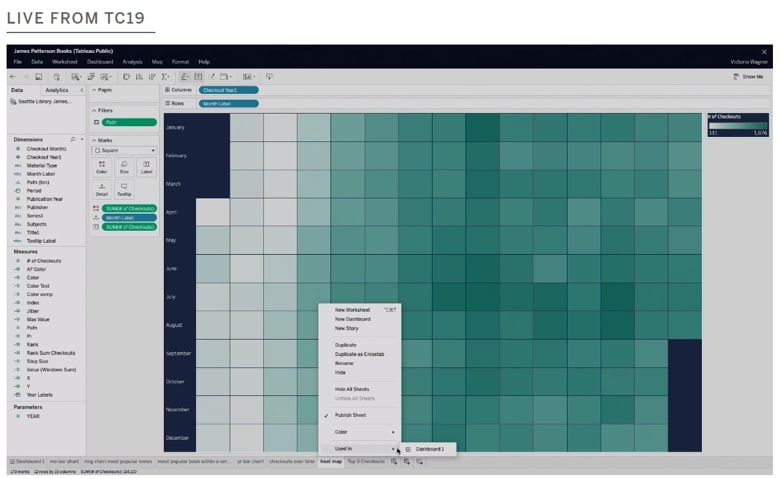
Task: Open the checkouts over time sheet tab
Action: [x=292, y=462]
